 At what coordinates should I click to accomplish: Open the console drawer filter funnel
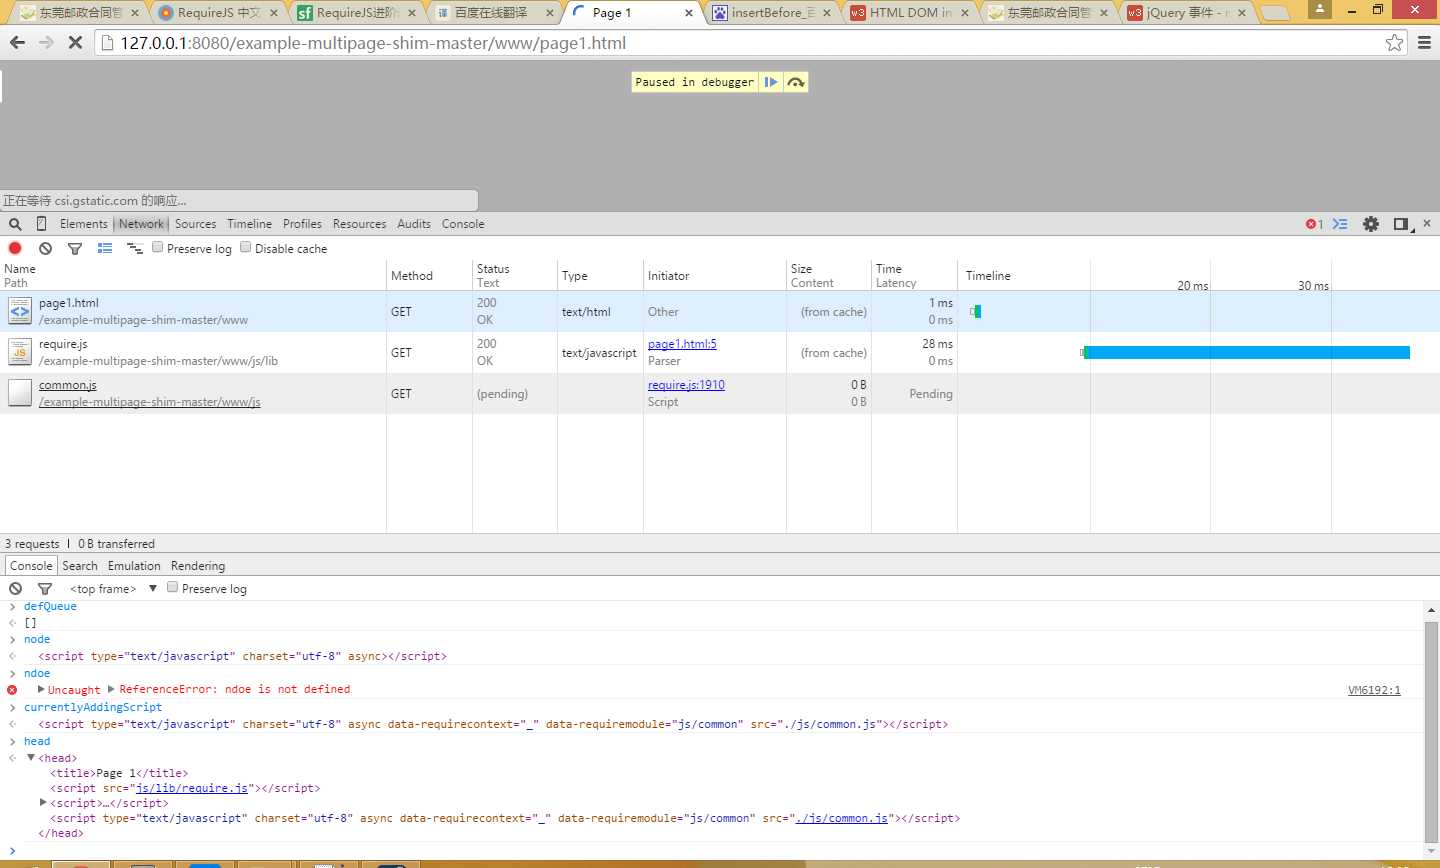click(x=45, y=588)
